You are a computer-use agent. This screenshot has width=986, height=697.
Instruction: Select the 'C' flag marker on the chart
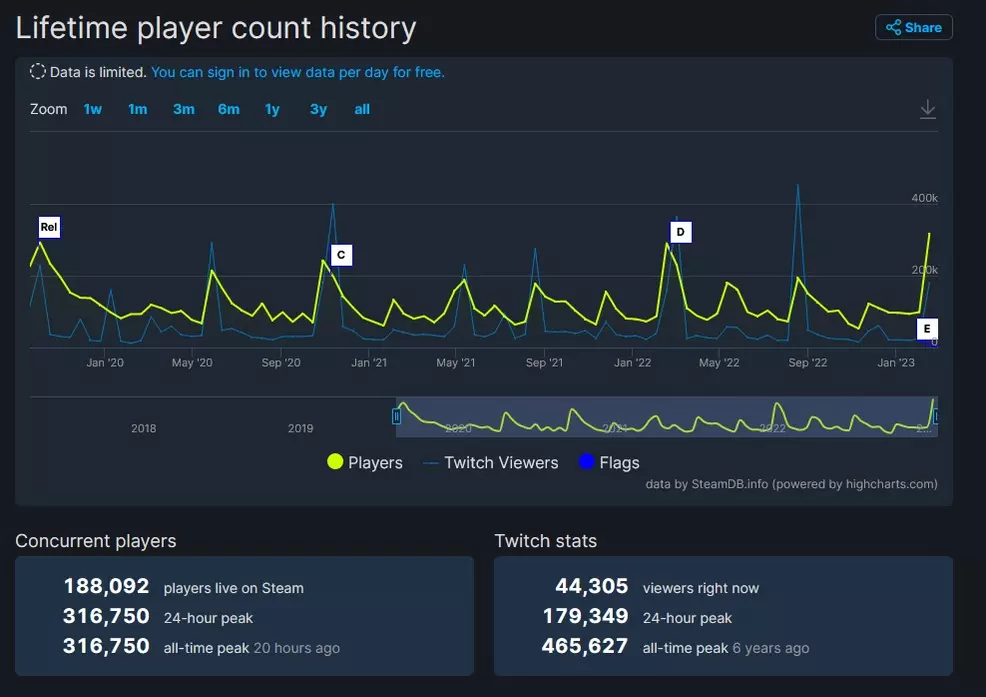(340, 255)
